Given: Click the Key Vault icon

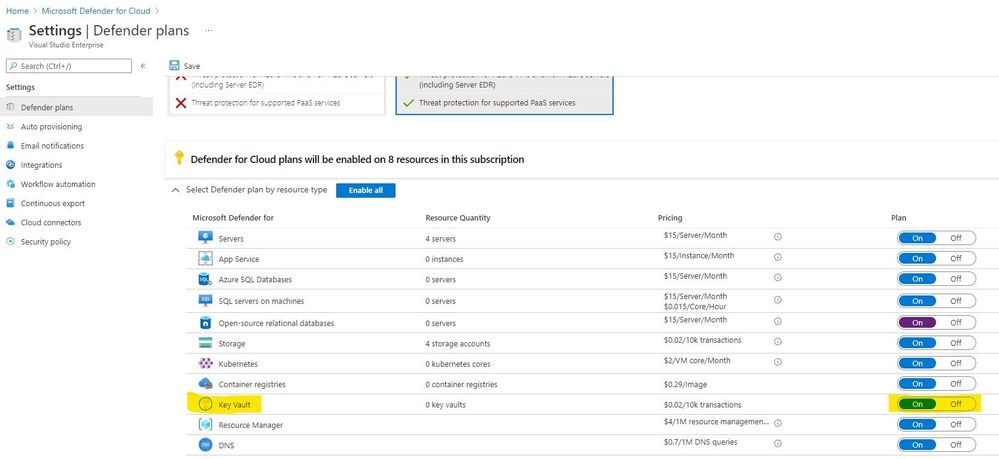Looking at the screenshot, I should [x=205, y=404].
